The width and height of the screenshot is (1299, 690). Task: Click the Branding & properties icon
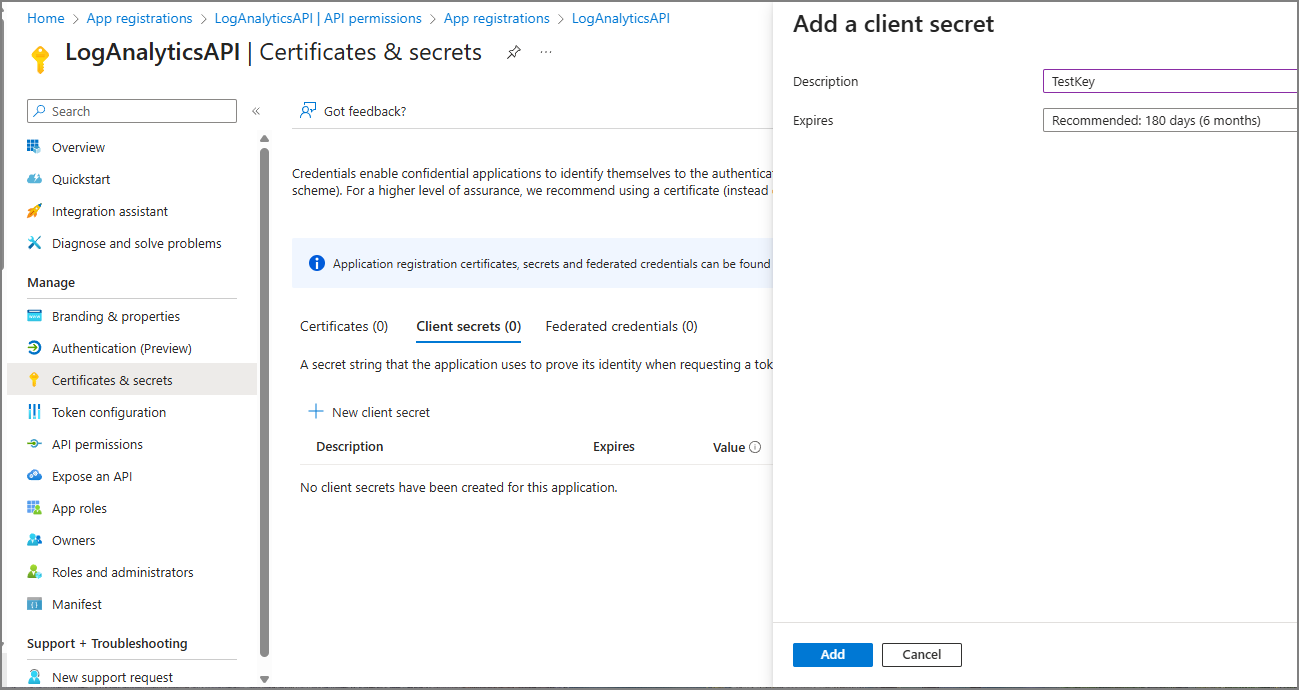coord(34,316)
